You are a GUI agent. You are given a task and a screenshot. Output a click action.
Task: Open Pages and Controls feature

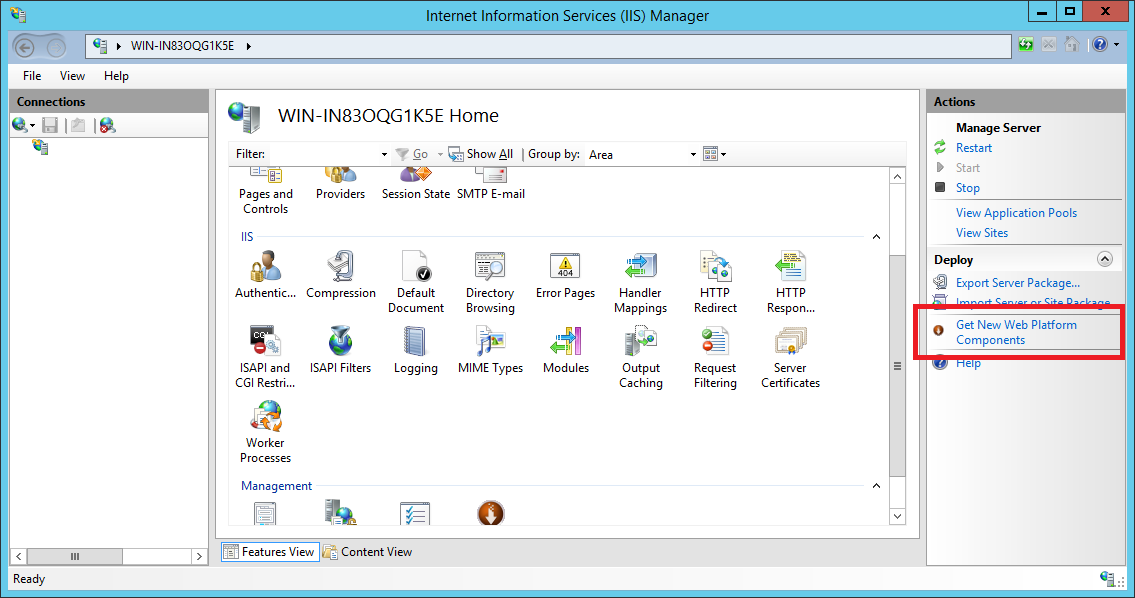(265, 192)
